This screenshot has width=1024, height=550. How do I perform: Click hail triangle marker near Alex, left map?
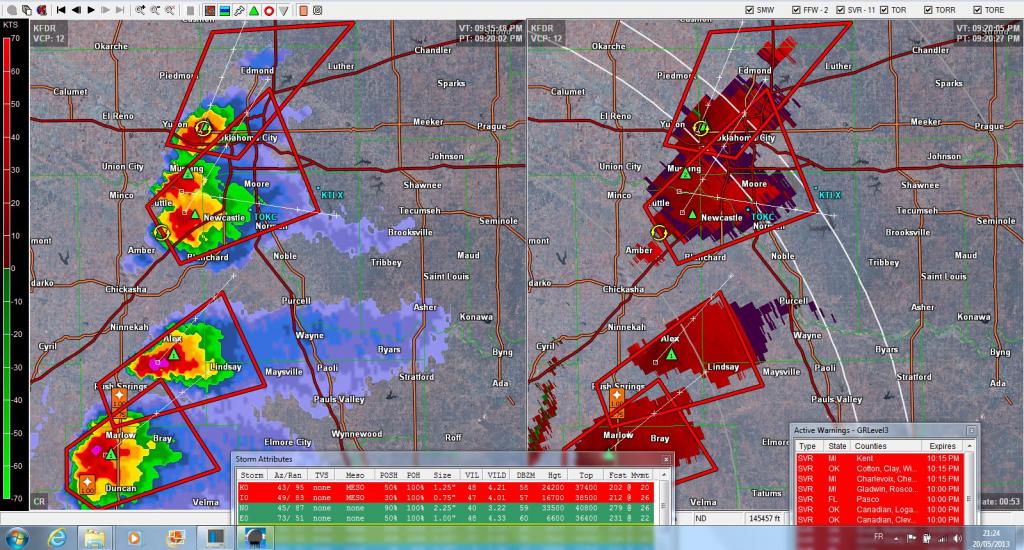click(x=173, y=353)
